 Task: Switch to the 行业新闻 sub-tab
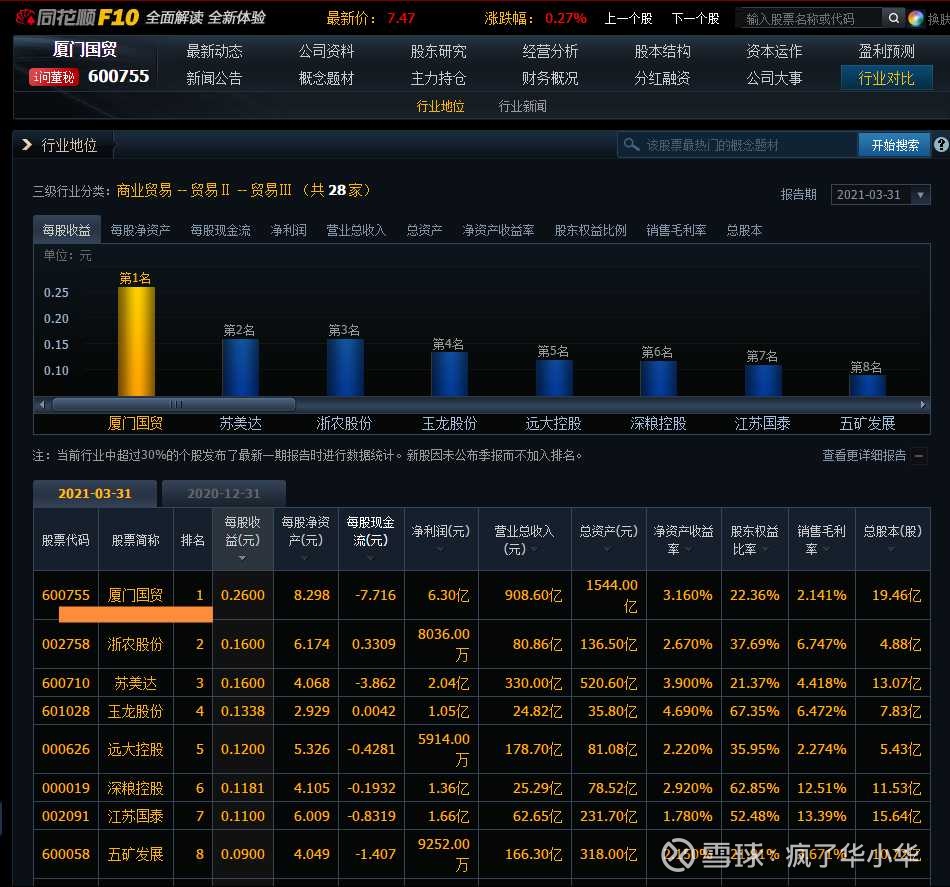coord(522,107)
